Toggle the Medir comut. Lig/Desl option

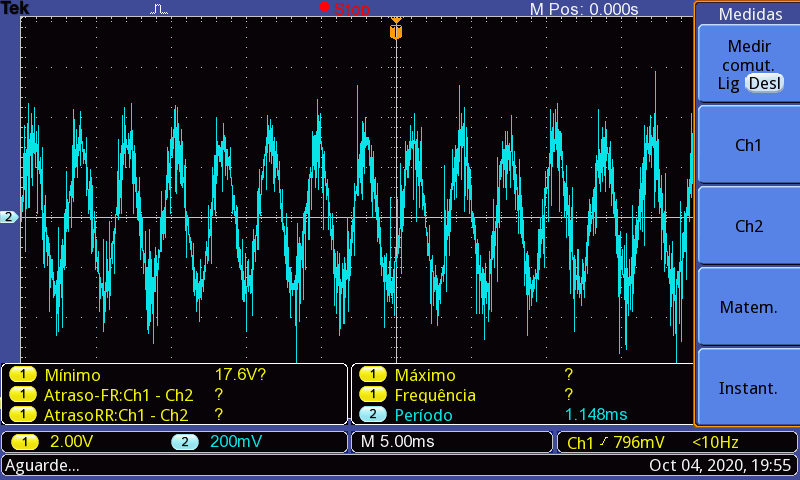(748, 65)
